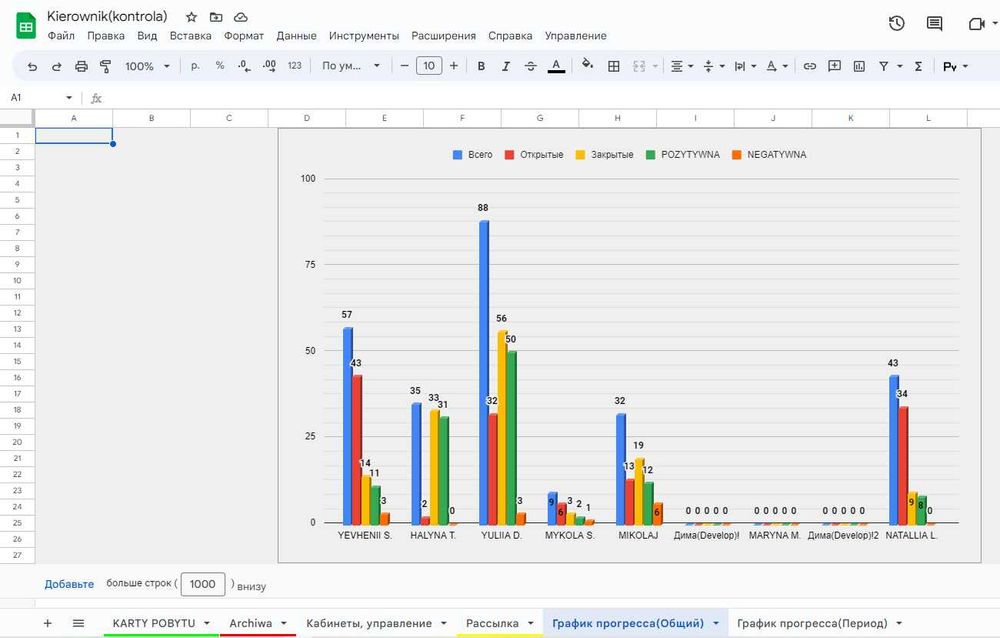Switch to KARTY POBYTU tab

154,623
